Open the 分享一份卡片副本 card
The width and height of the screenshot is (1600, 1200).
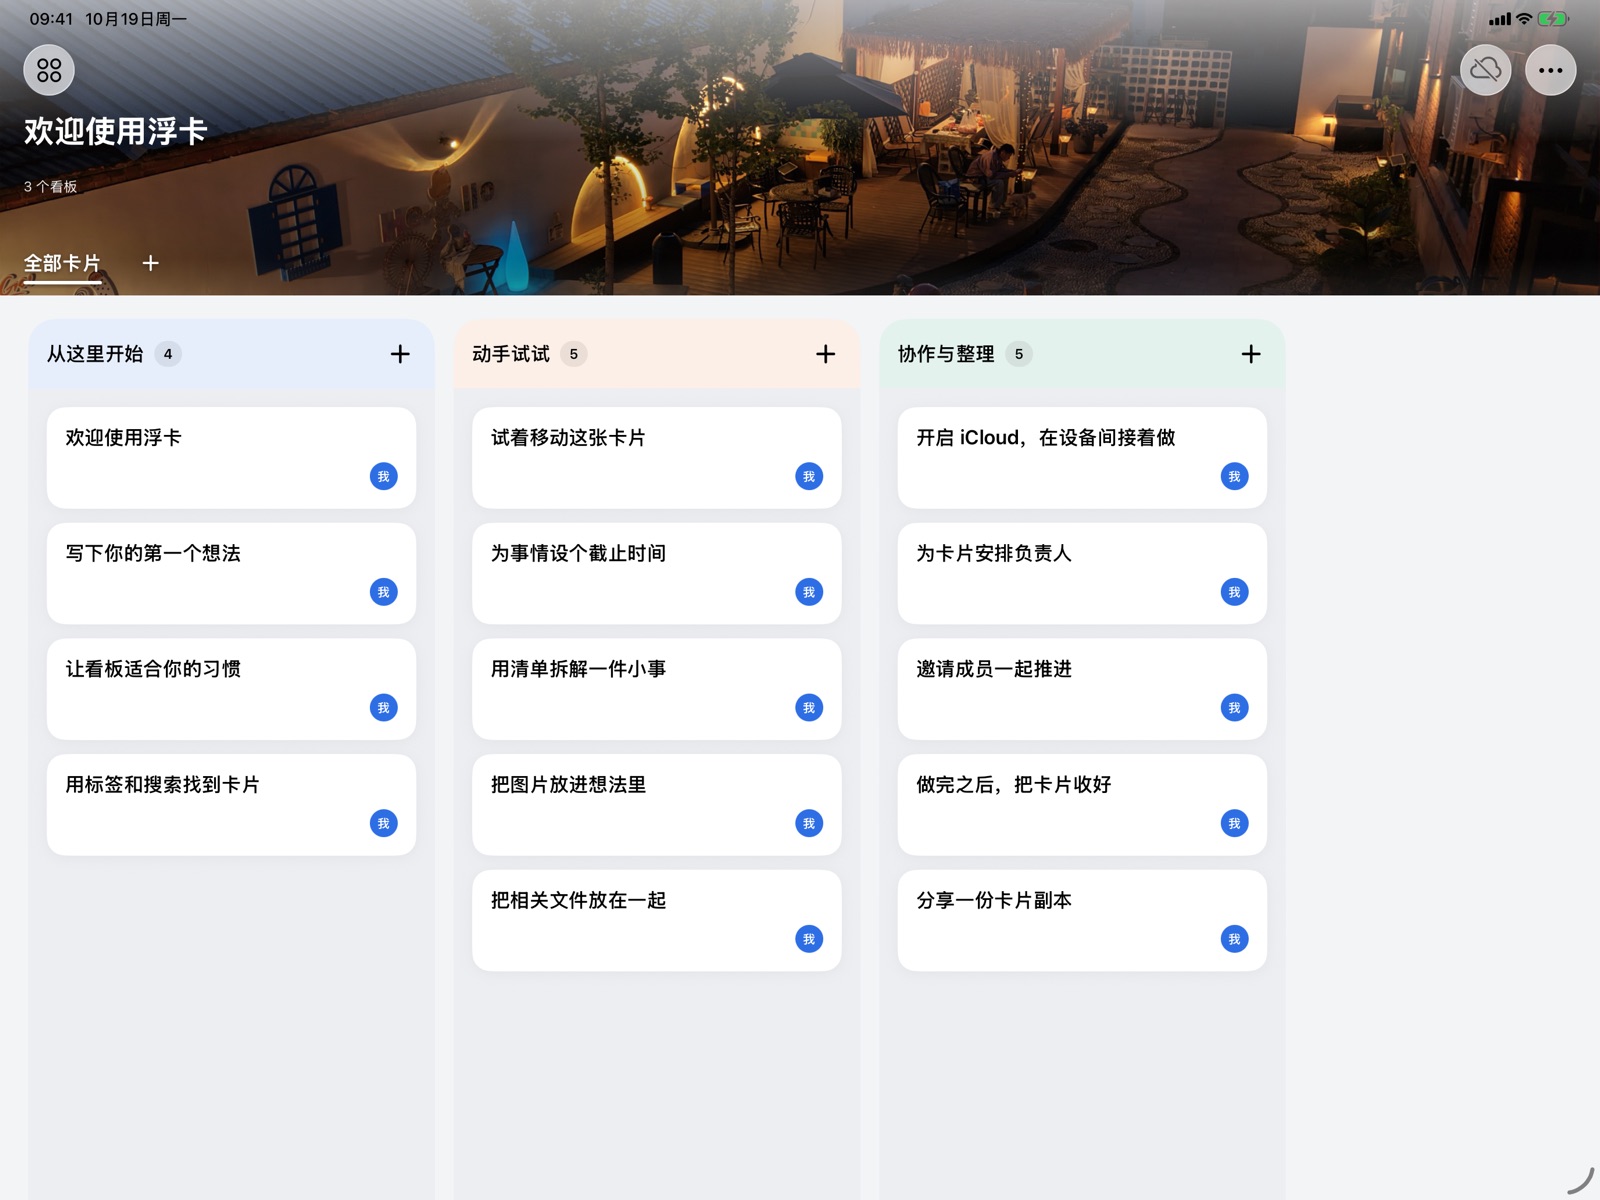[x=1082, y=920]
